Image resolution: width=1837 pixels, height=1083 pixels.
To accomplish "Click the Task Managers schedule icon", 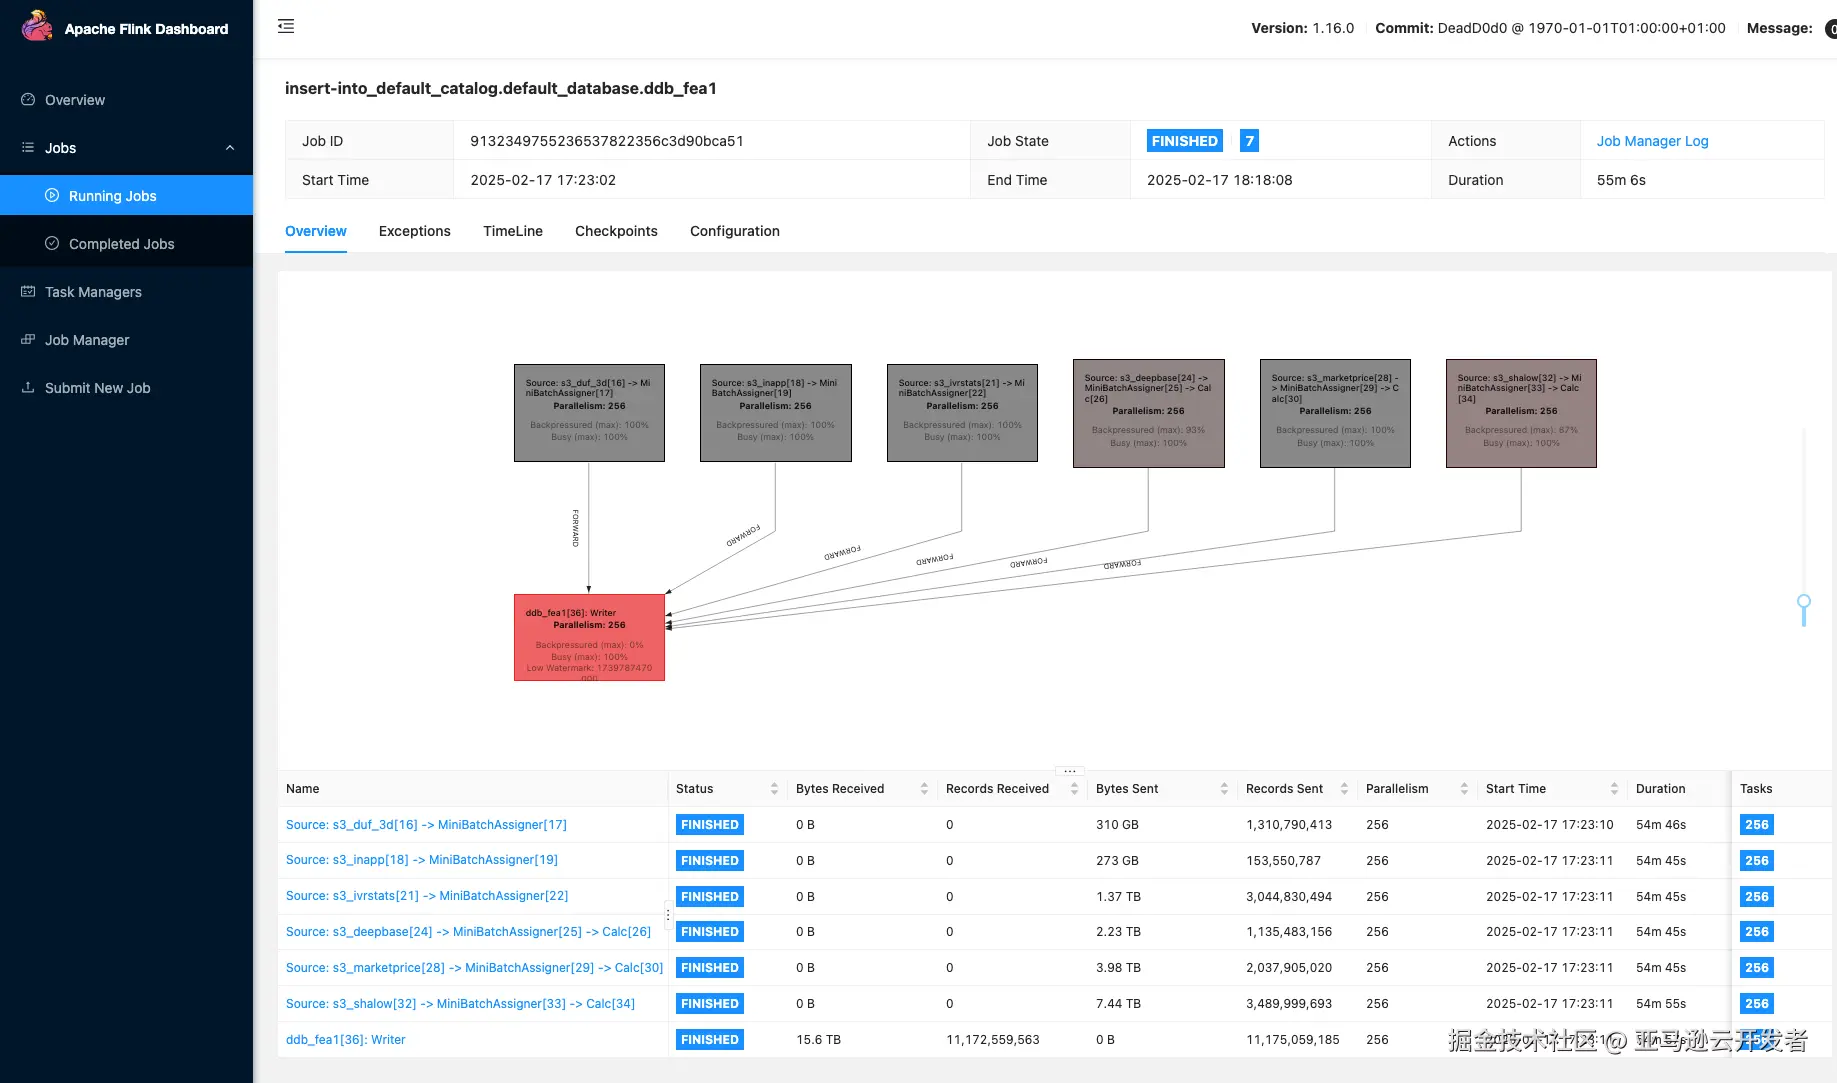I will pyautogui.click(x=28, y=291).
